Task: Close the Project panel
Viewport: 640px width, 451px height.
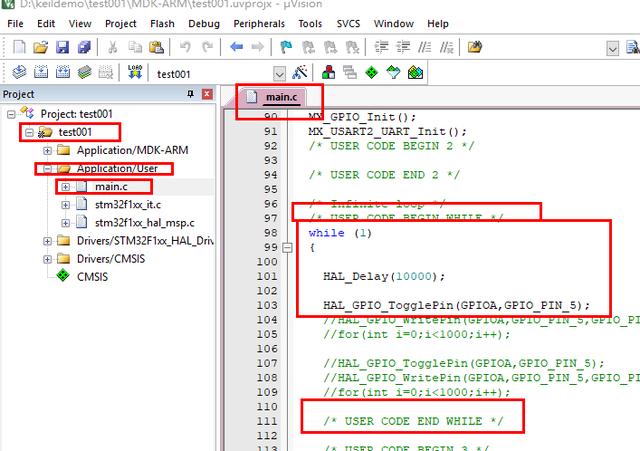Action: 207,94
